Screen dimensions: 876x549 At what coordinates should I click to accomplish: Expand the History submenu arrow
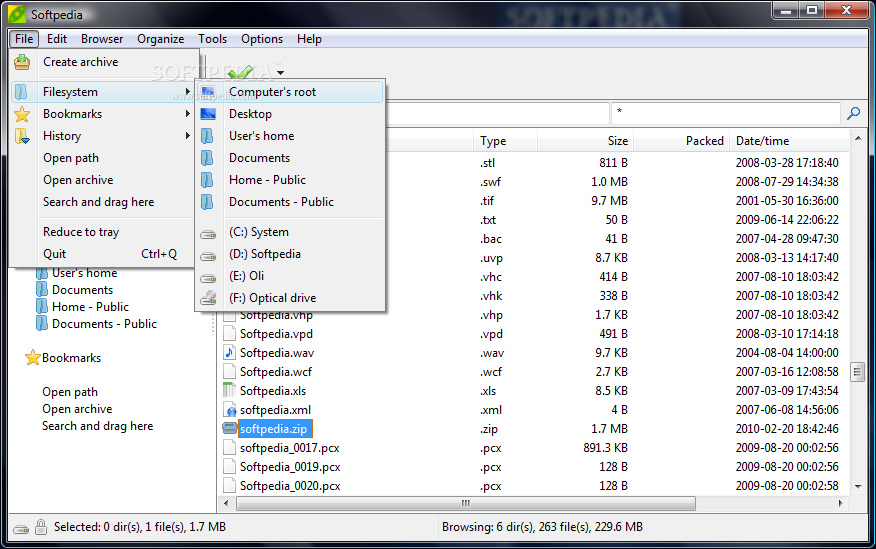click(x=188, y=136)
